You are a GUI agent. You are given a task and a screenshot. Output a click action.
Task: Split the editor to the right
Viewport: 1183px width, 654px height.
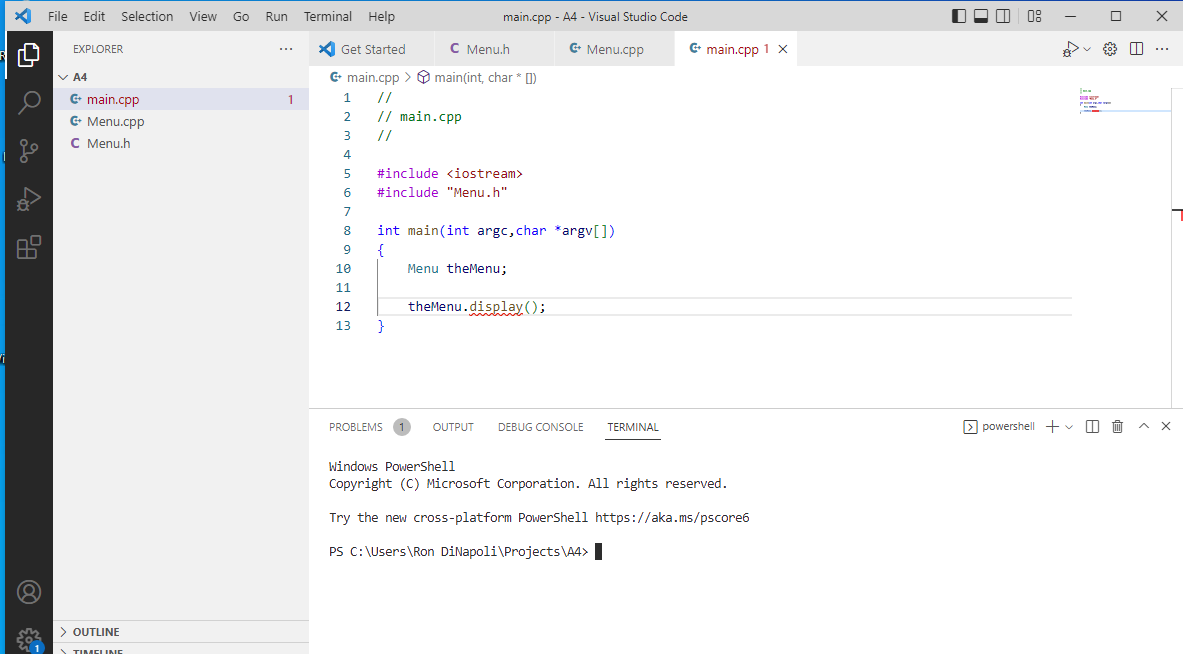(1136, 49)
